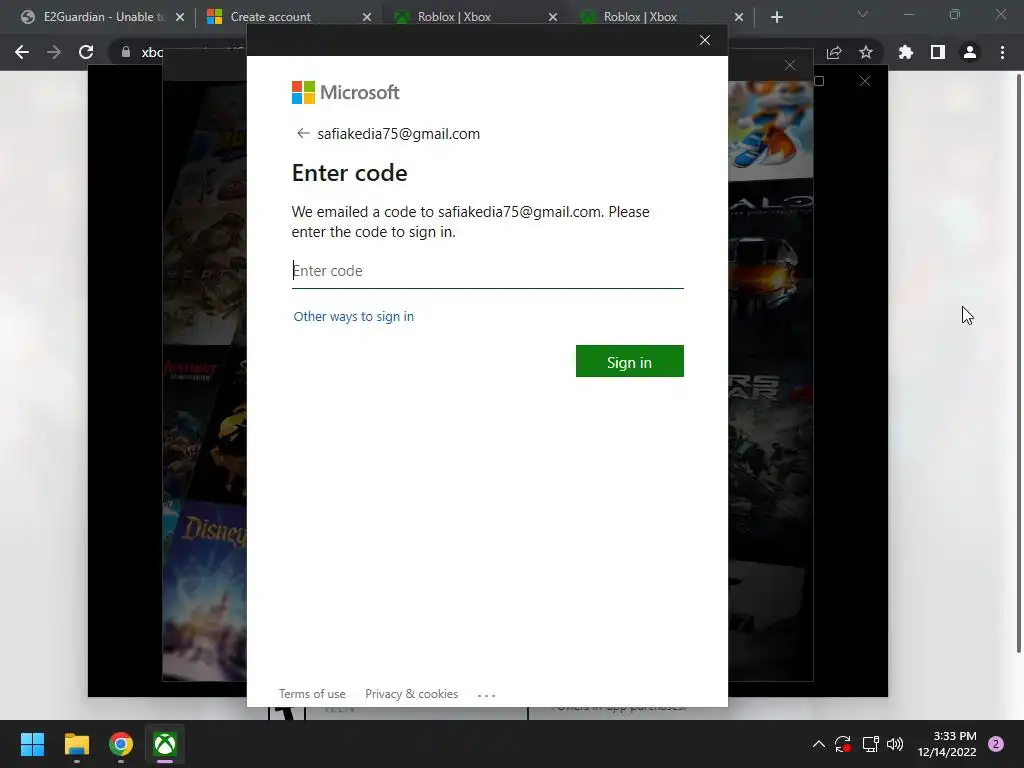The width and height of the screenshot is (1024, 768).
Task: Open Other ways to sign in link
Action: pos(353,317)
